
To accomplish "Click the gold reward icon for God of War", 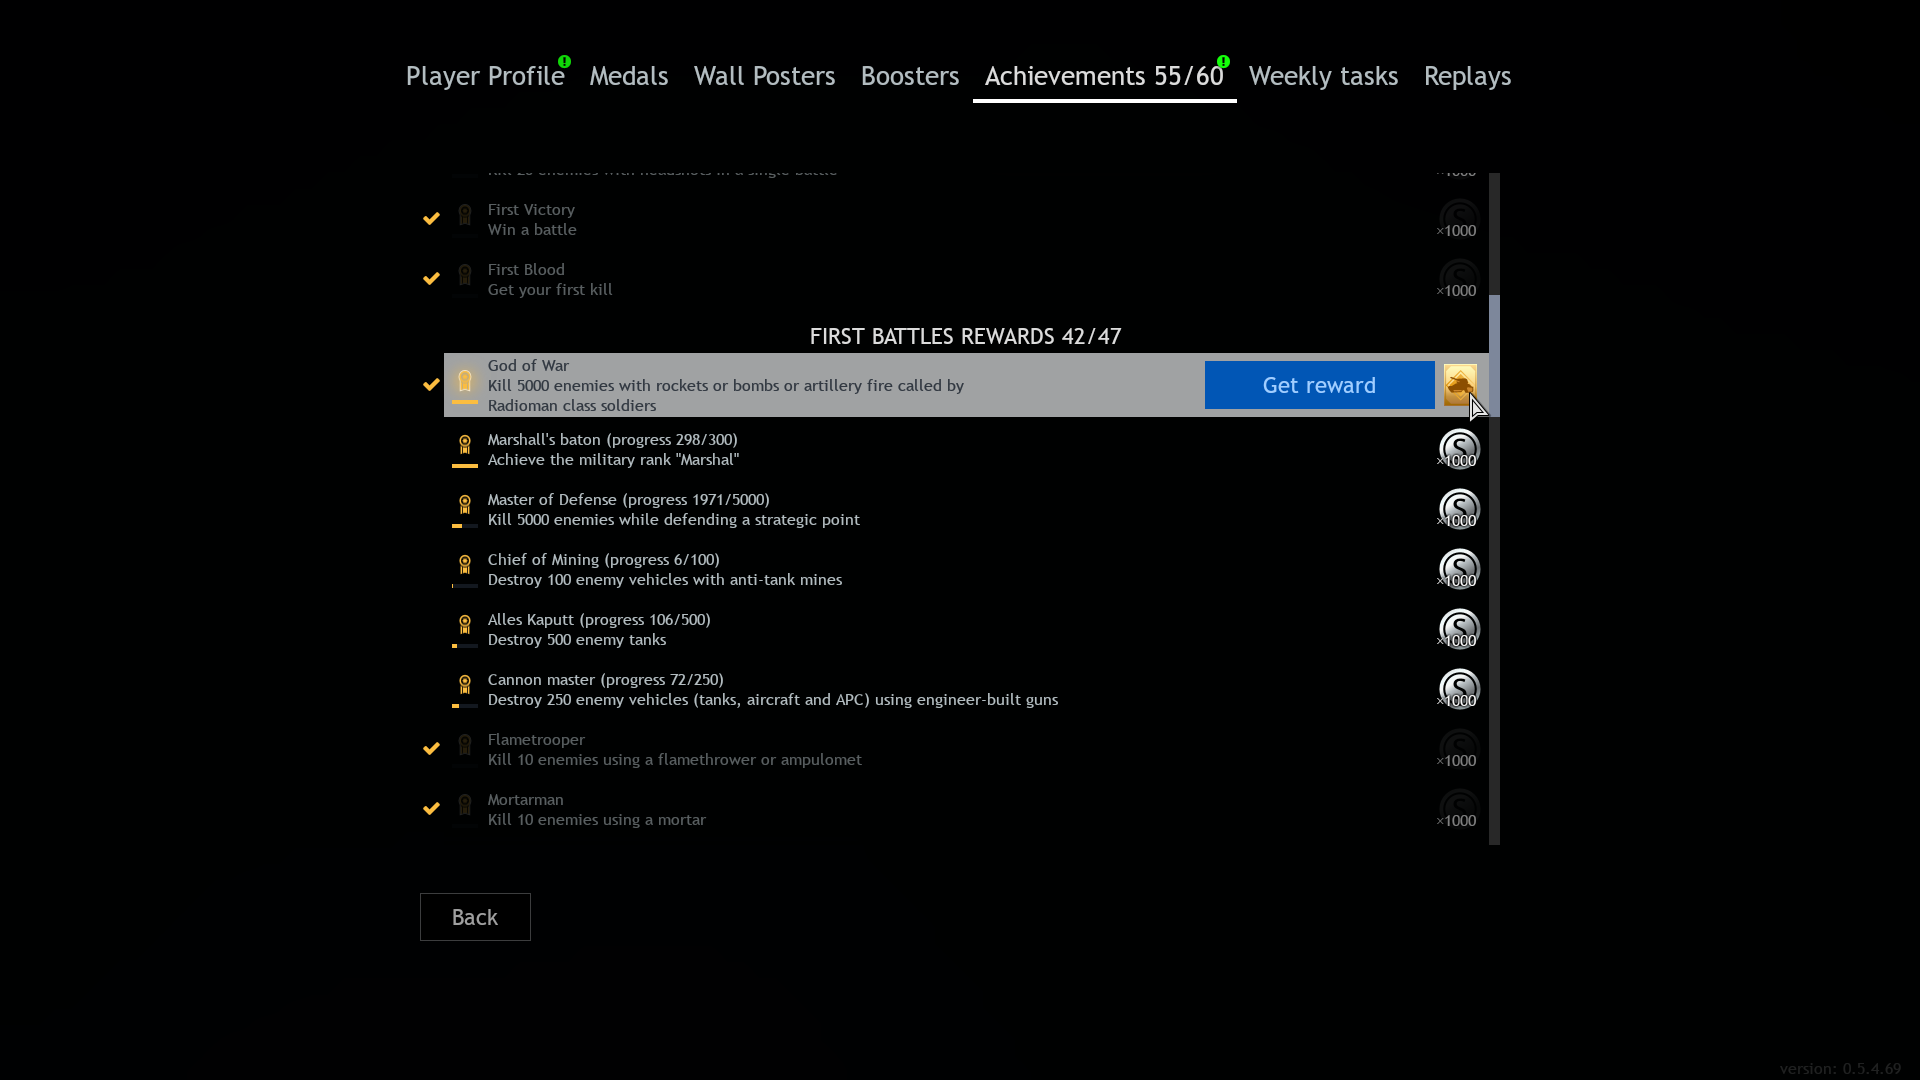I will (x=1459, y=385).
